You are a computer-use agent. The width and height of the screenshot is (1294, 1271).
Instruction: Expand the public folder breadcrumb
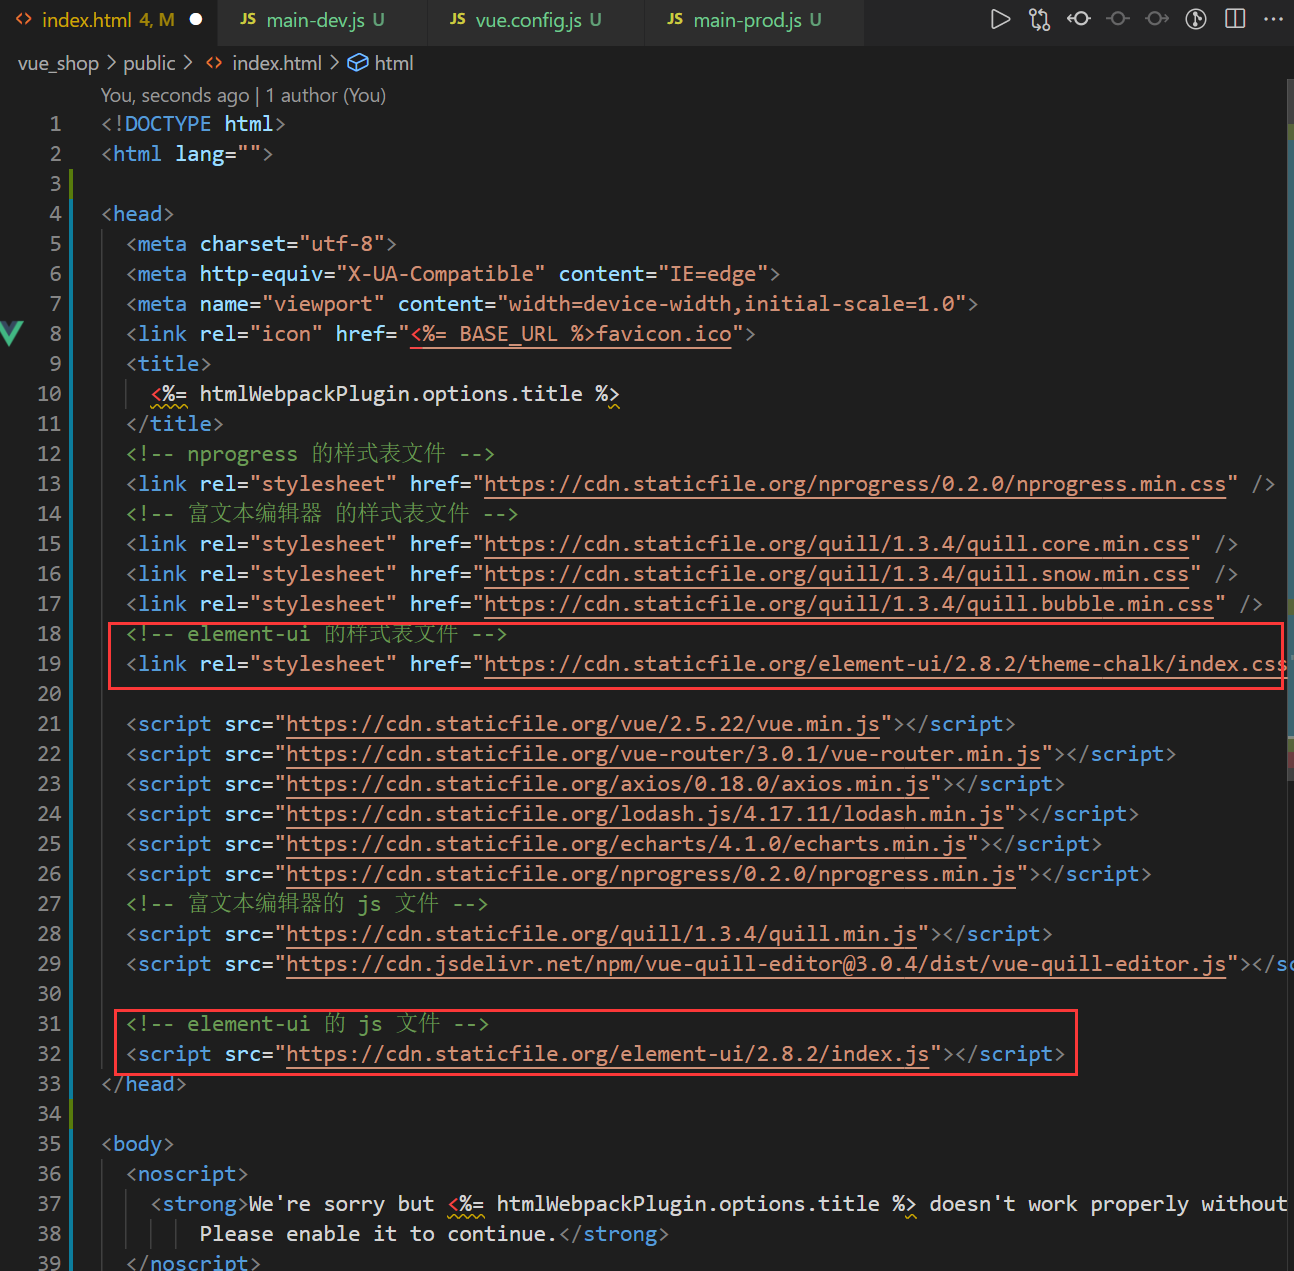[x=149, y=63]
